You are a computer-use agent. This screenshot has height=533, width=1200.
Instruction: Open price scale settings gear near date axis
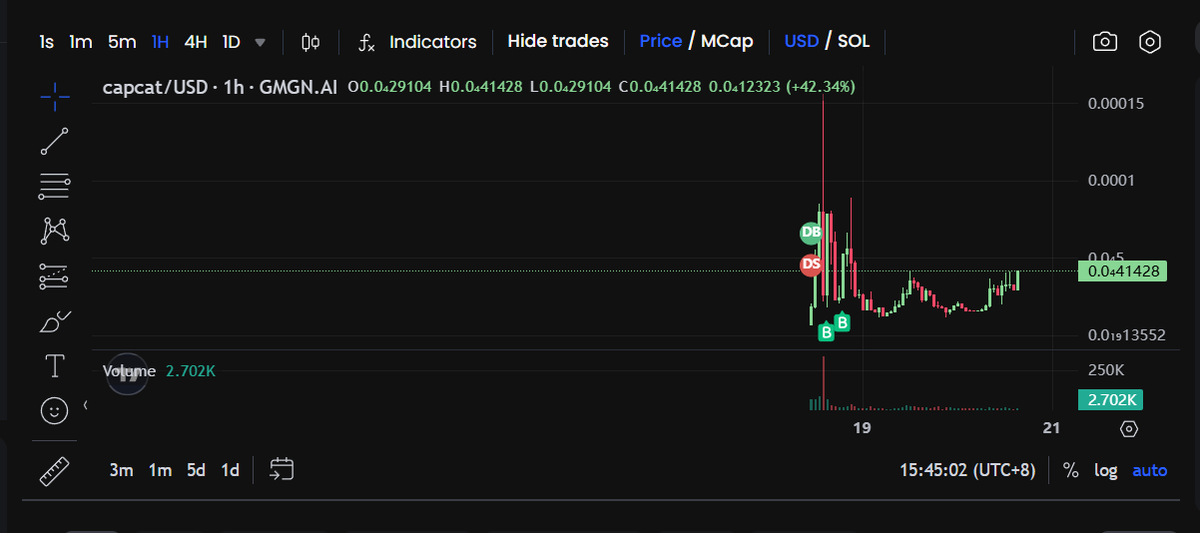pos(1129,429)
